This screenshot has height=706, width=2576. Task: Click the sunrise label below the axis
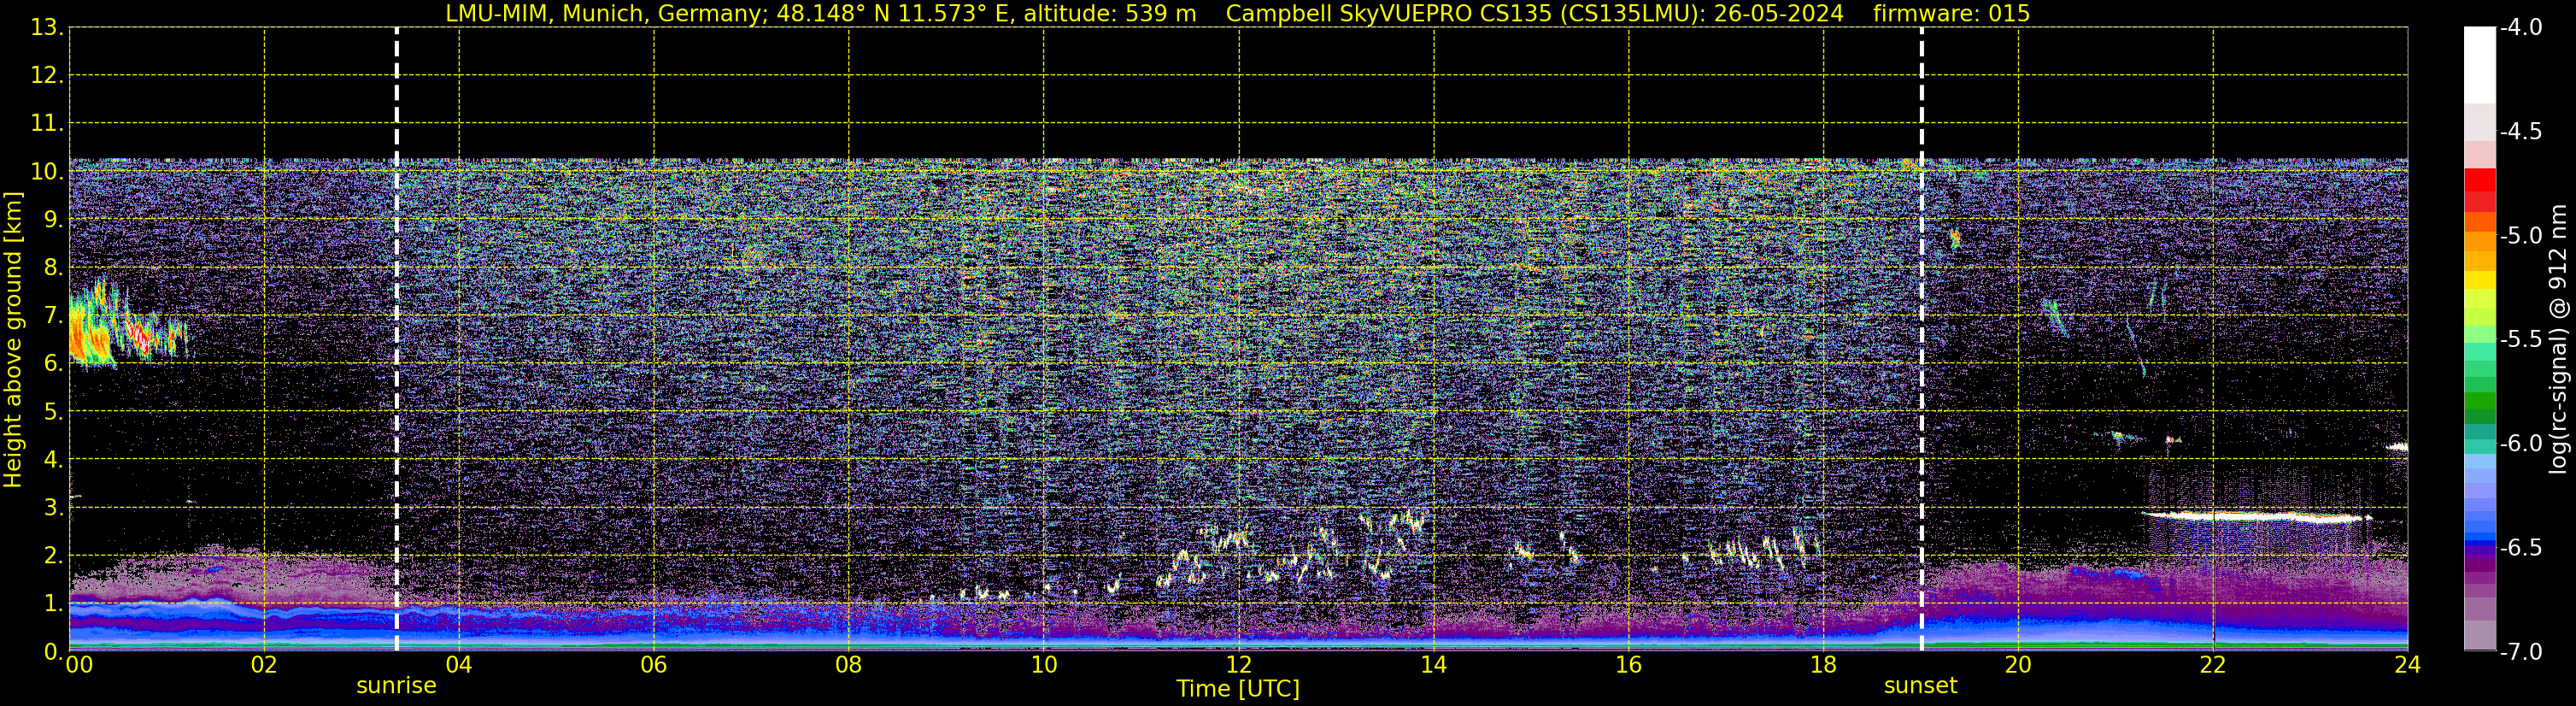396,686
